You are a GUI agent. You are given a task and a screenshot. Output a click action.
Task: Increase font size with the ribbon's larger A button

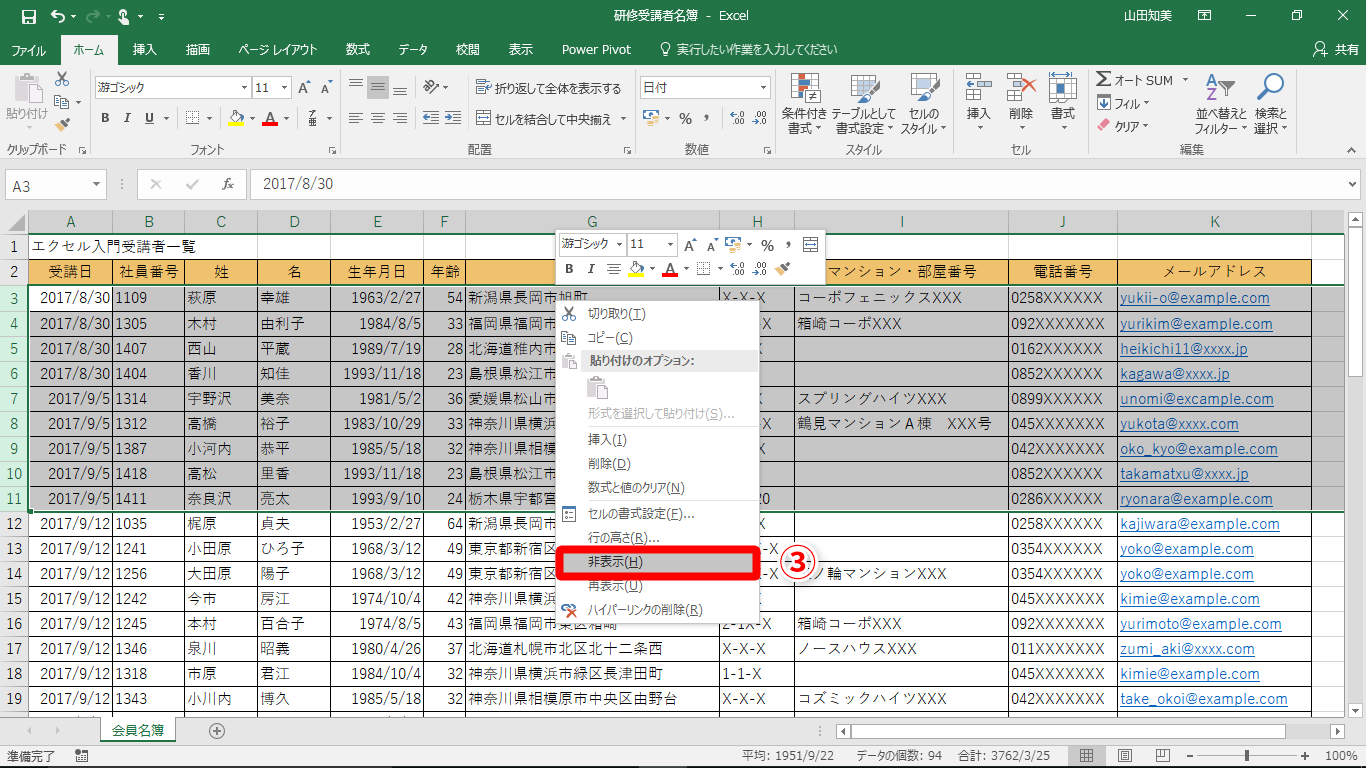coord(304,88)
